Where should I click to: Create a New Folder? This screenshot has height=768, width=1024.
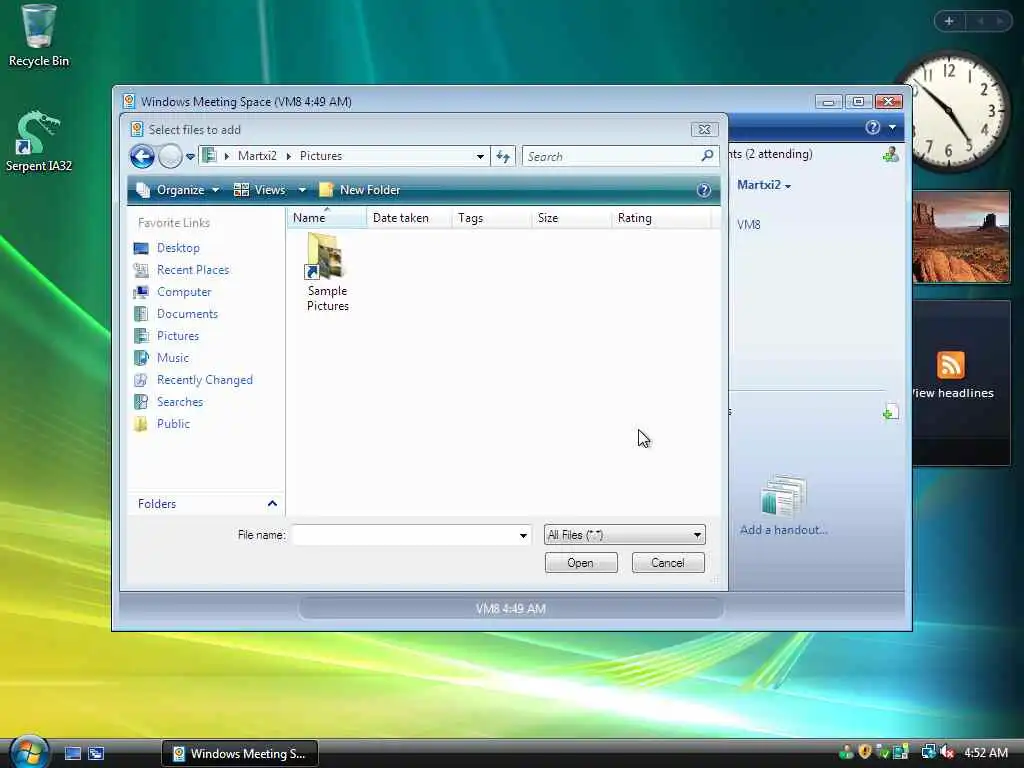point(359,190)
